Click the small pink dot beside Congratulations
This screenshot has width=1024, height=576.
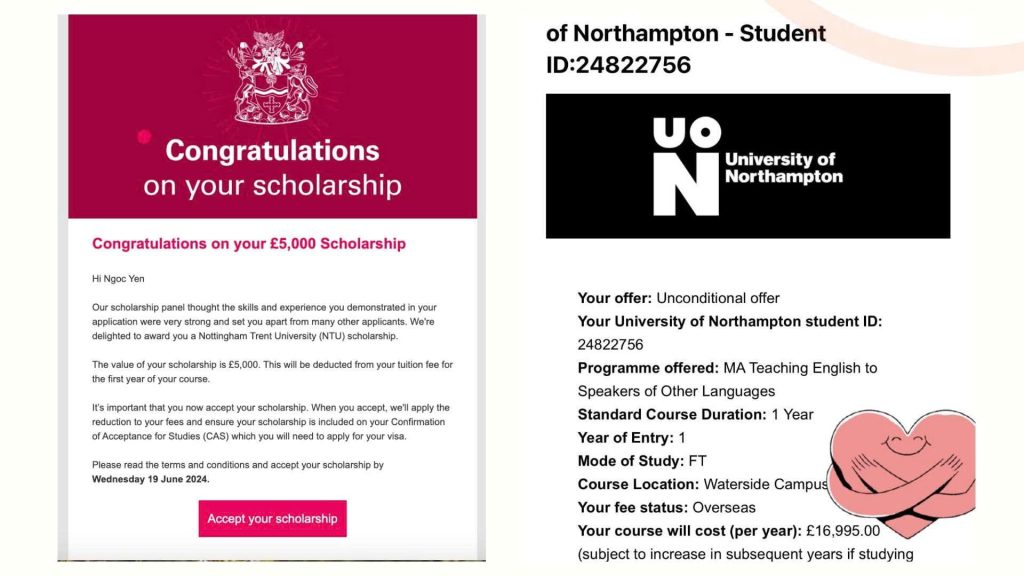[144, 137]
